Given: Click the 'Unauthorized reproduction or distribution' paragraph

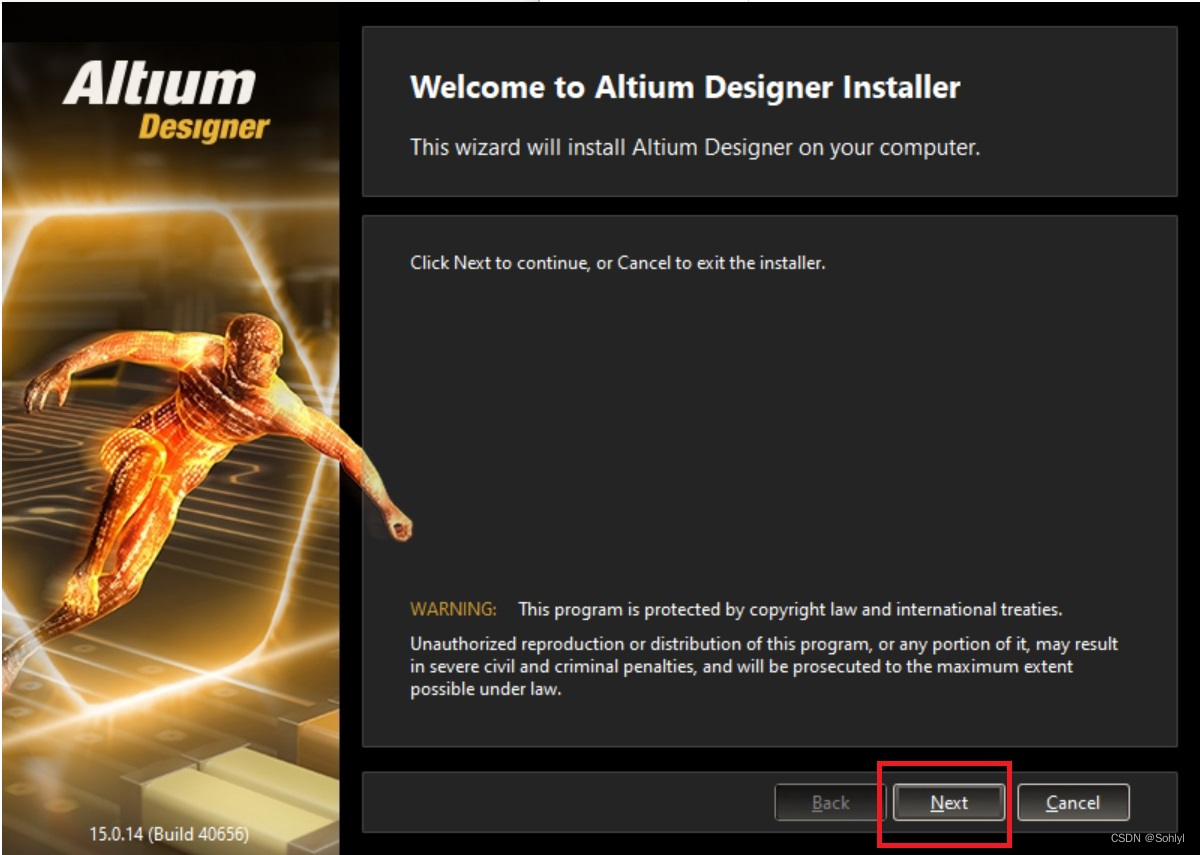Looking at the screenshot, I should 764,667.
